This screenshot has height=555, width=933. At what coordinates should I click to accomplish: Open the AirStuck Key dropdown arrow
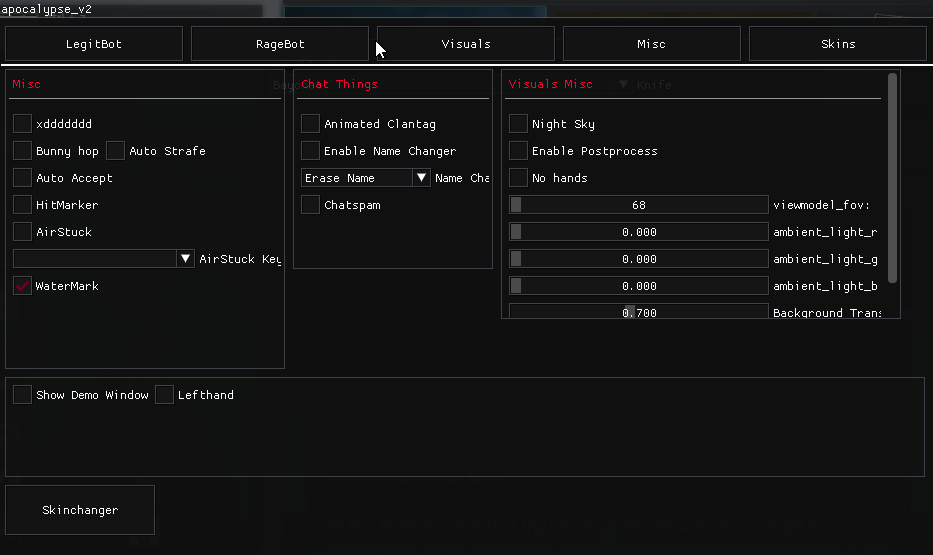(x=185, y=259)
